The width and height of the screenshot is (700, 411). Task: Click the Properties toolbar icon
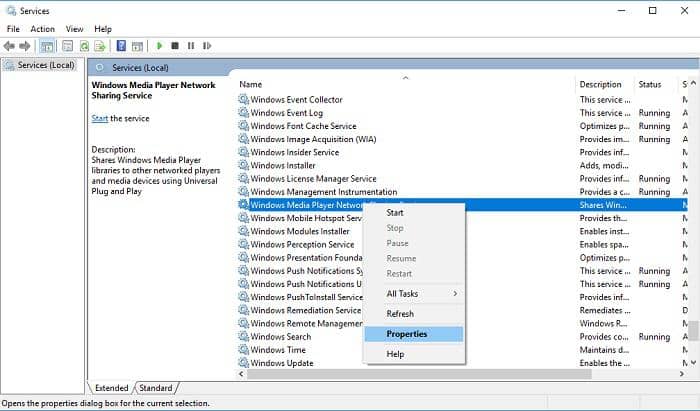point(67,46)
